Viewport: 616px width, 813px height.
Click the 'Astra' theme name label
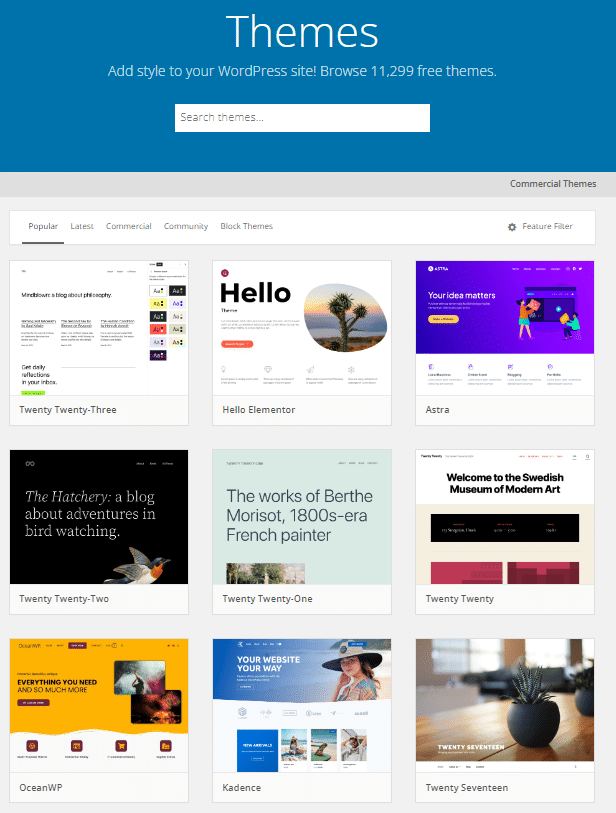tap(438, 410)
